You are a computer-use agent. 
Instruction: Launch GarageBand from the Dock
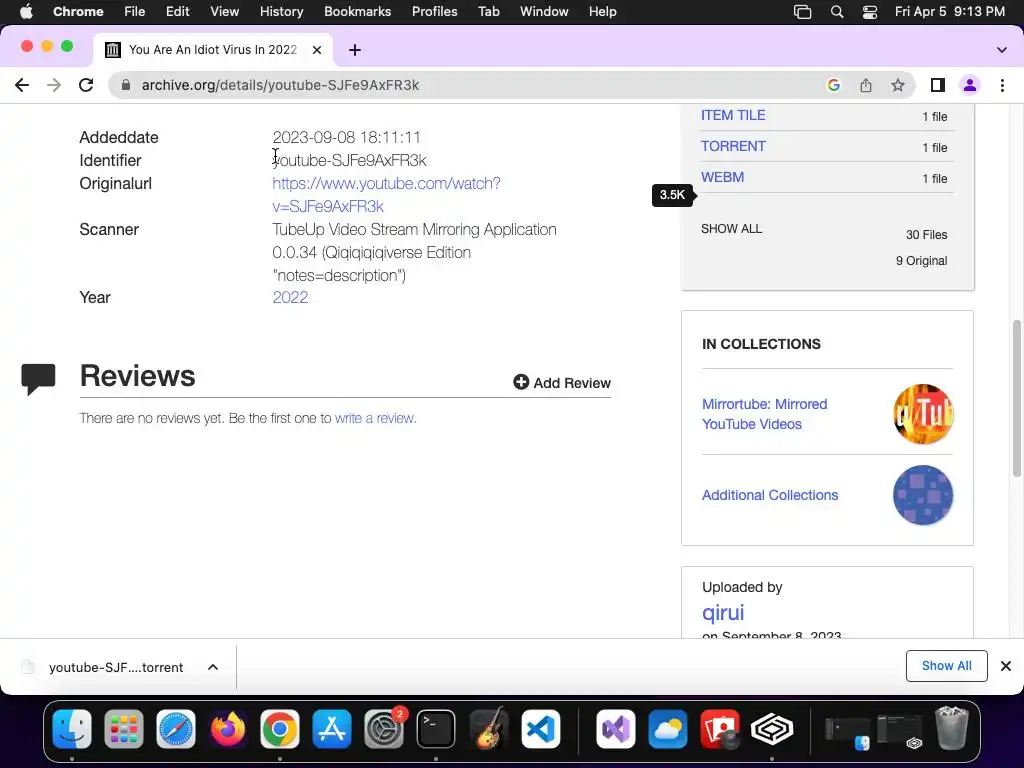coord(488,729)
